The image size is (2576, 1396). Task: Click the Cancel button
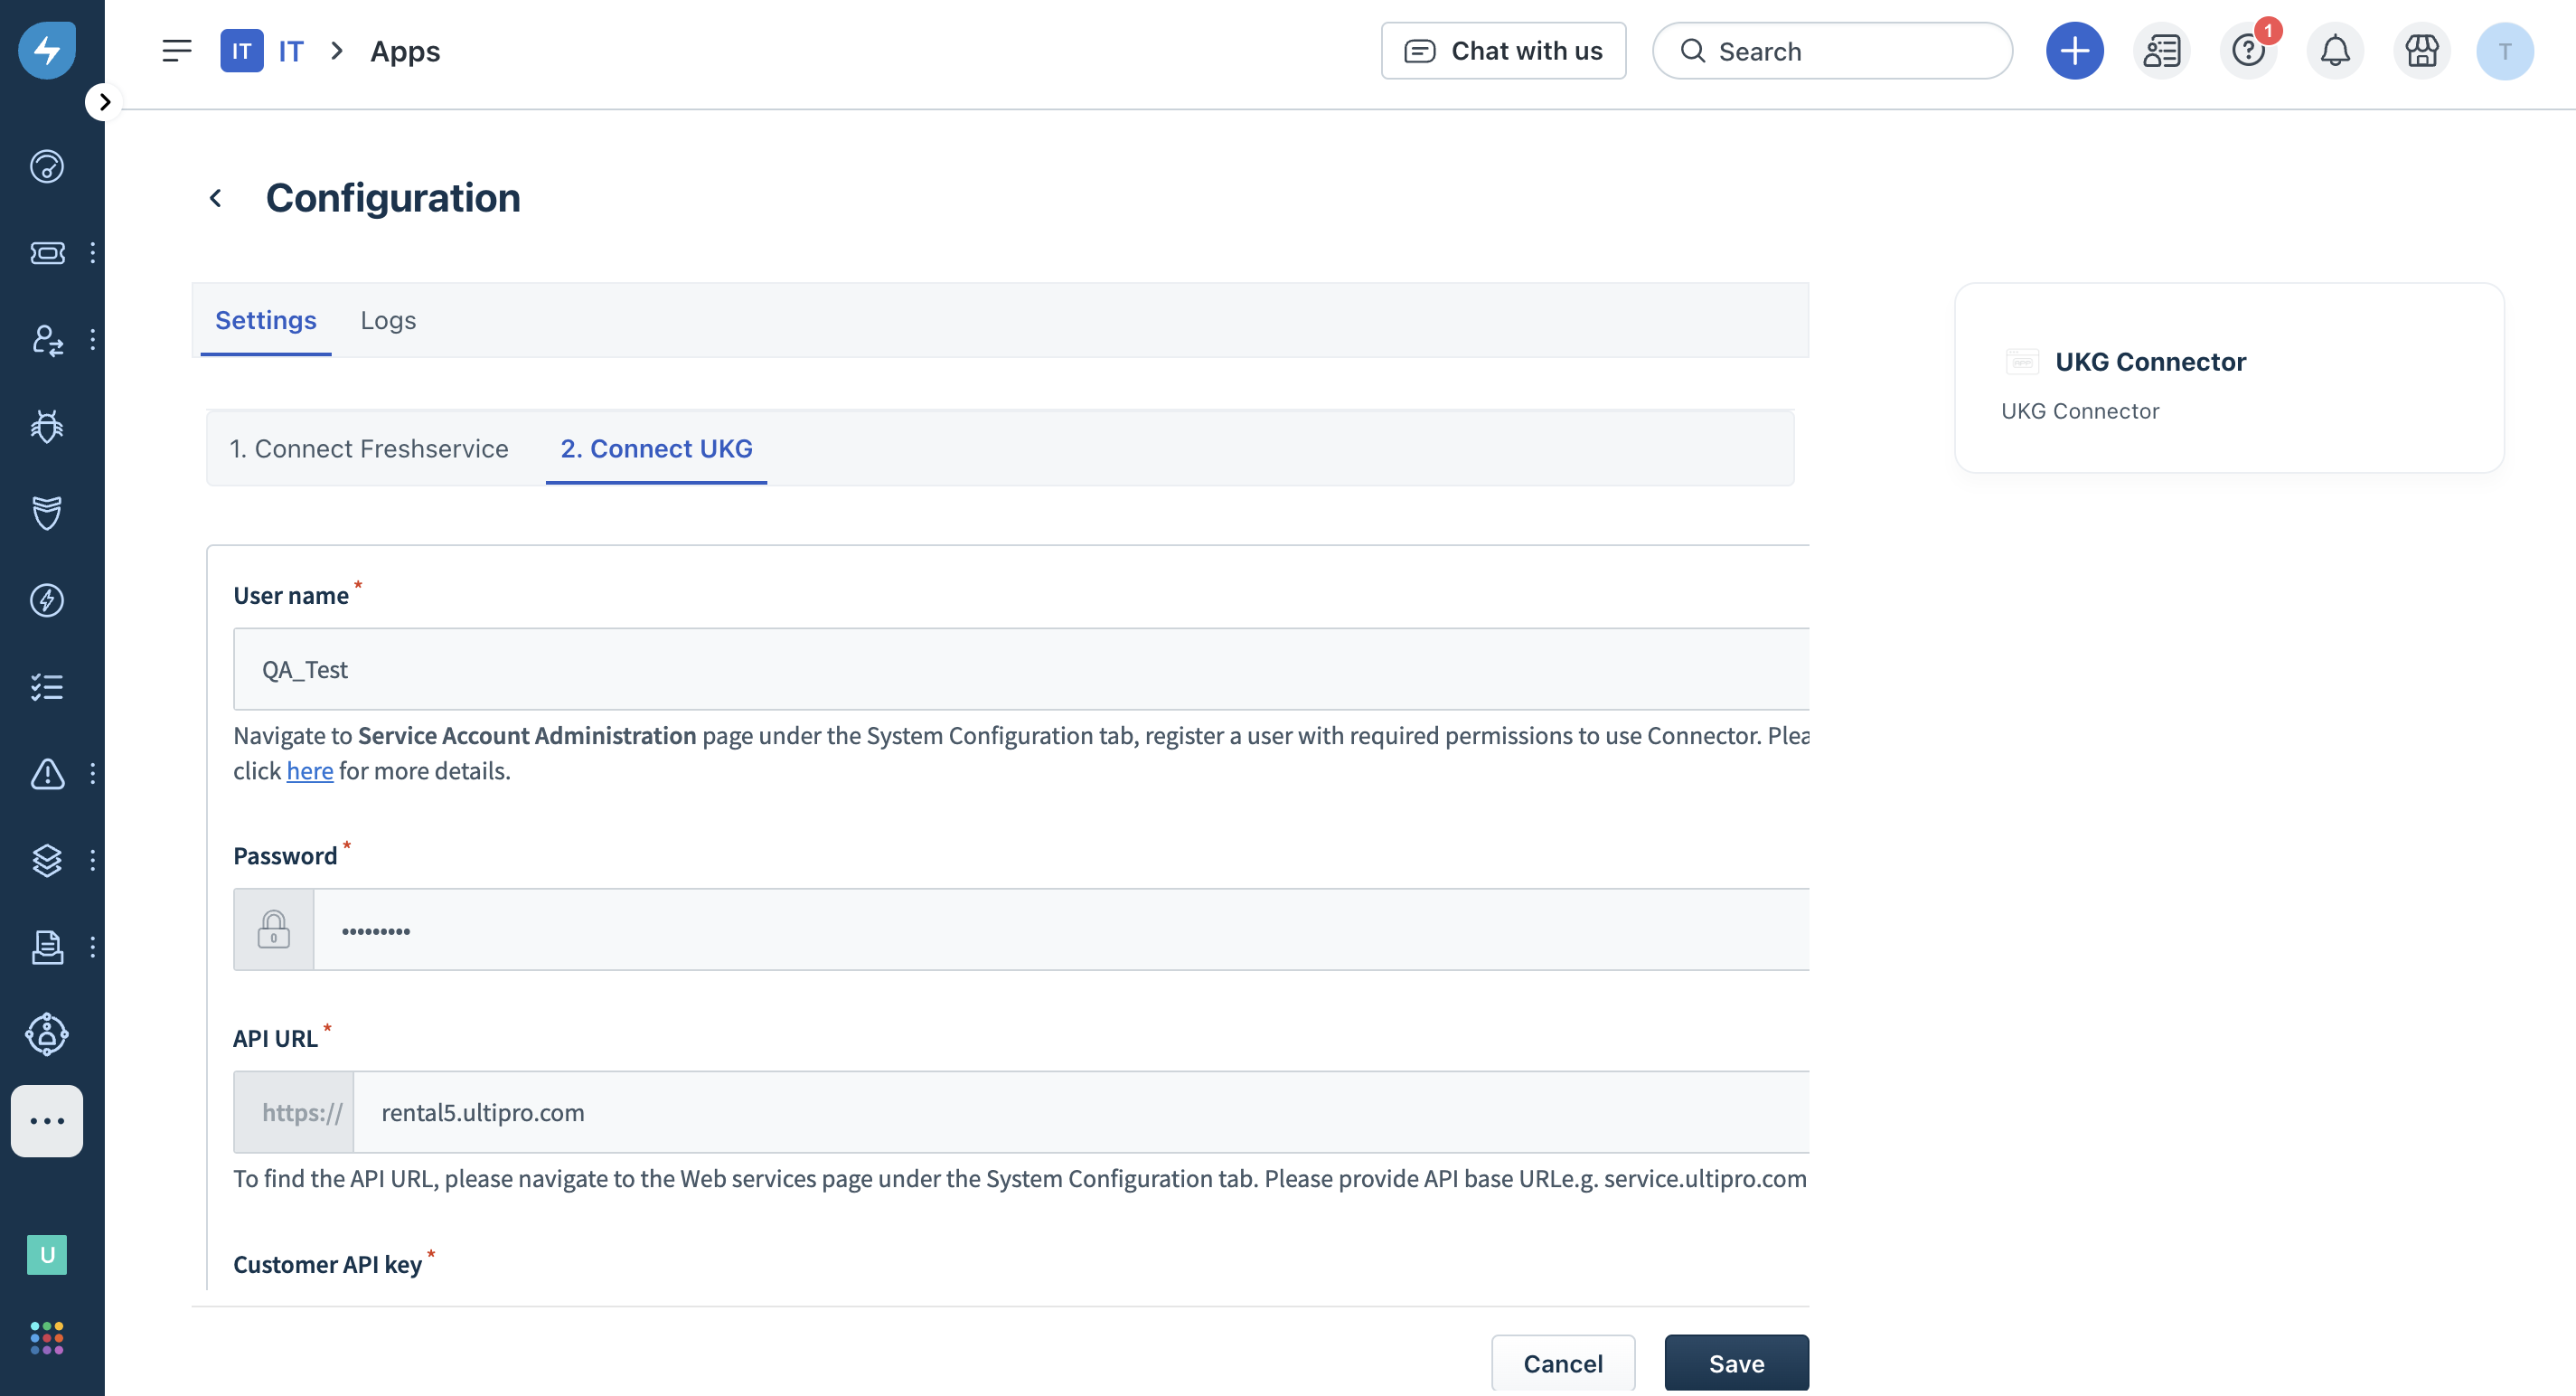(x=1562, y=1363)
